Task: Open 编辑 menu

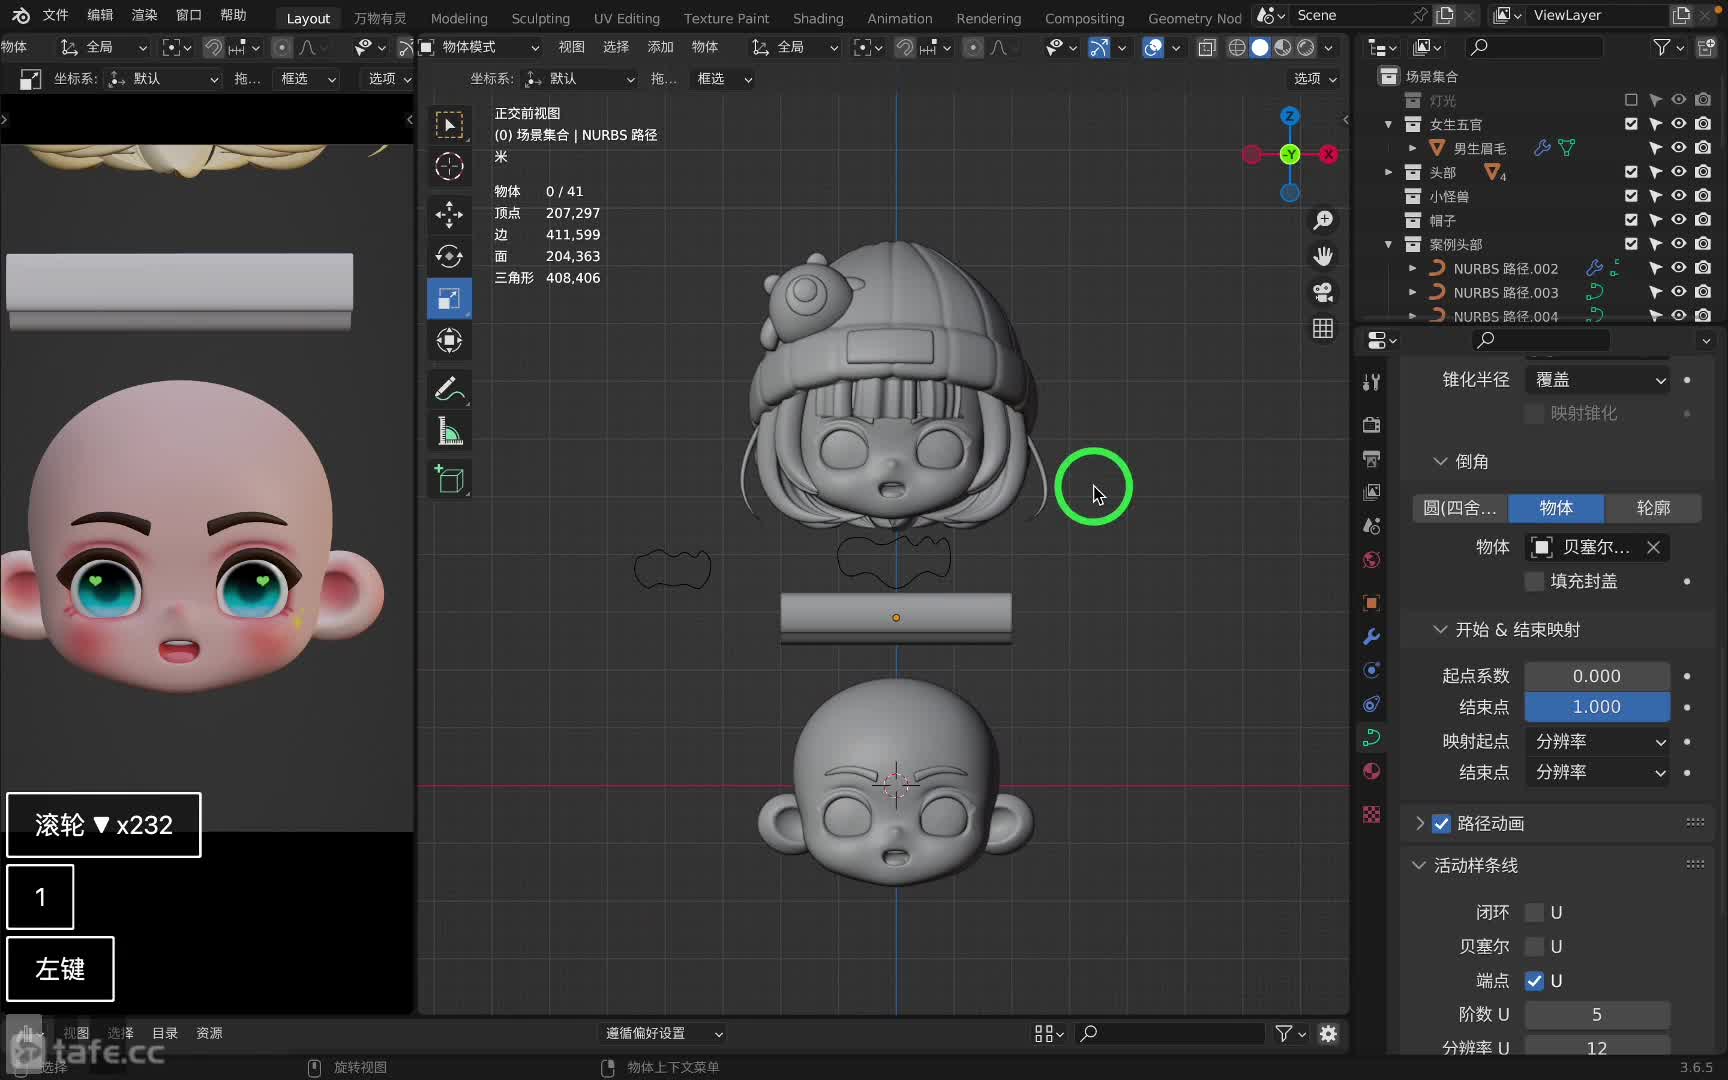Action: (x=100, y=15)
